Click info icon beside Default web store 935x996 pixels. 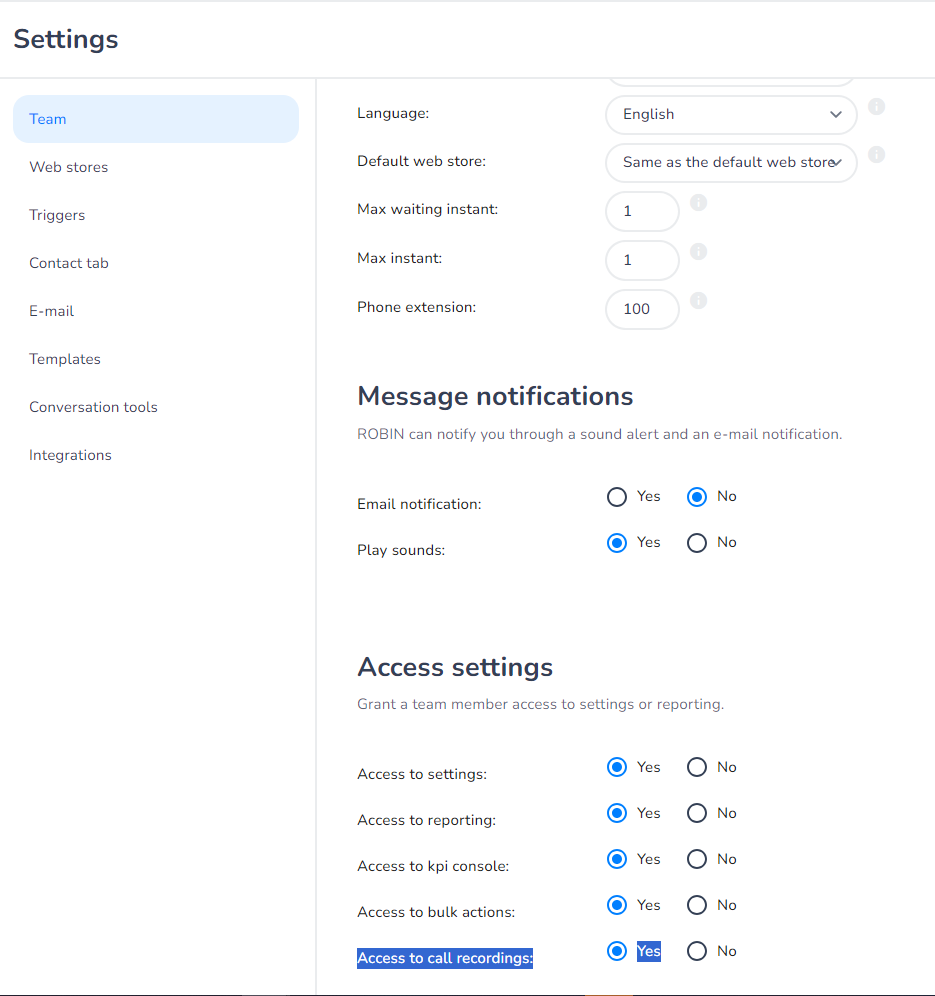[876, 155]
